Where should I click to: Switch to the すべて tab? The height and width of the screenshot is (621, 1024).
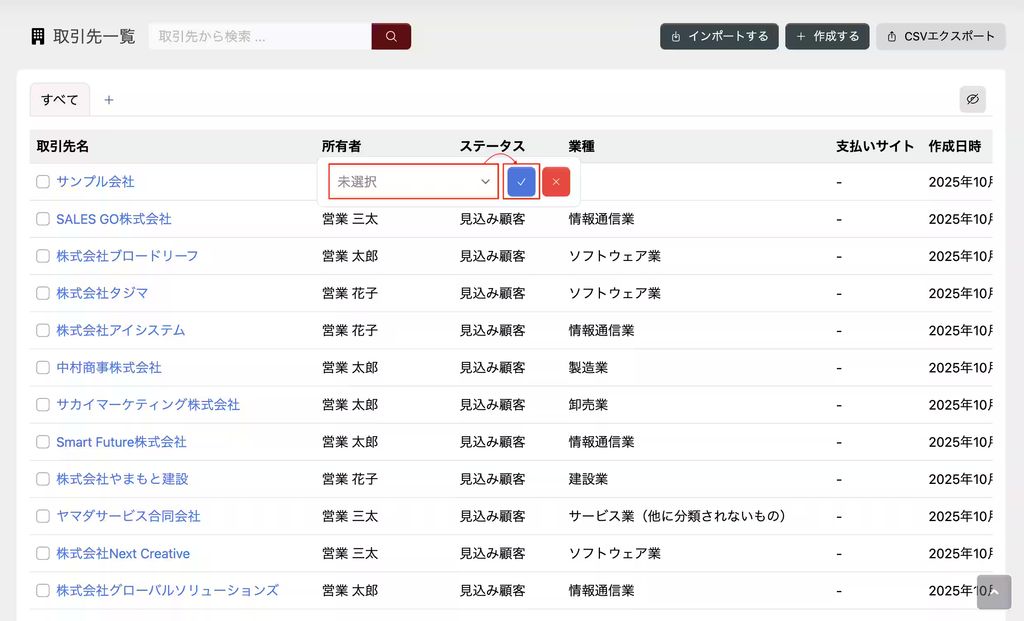coord(59,100)
